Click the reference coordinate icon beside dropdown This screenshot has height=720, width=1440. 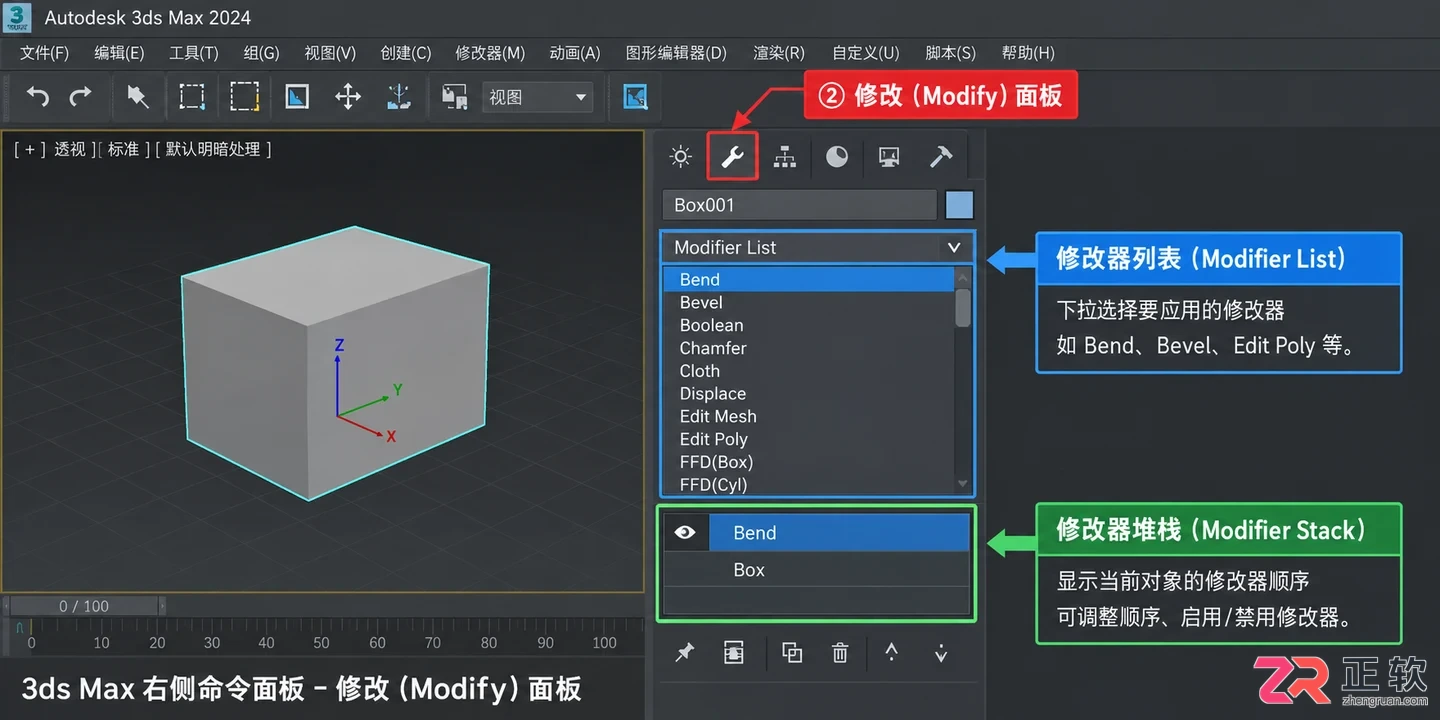pyautogui.click(x=455, y=96)
